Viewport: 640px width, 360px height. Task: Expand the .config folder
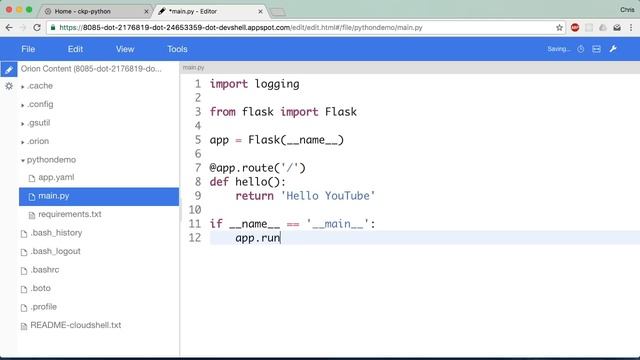[x=23, y=105]
